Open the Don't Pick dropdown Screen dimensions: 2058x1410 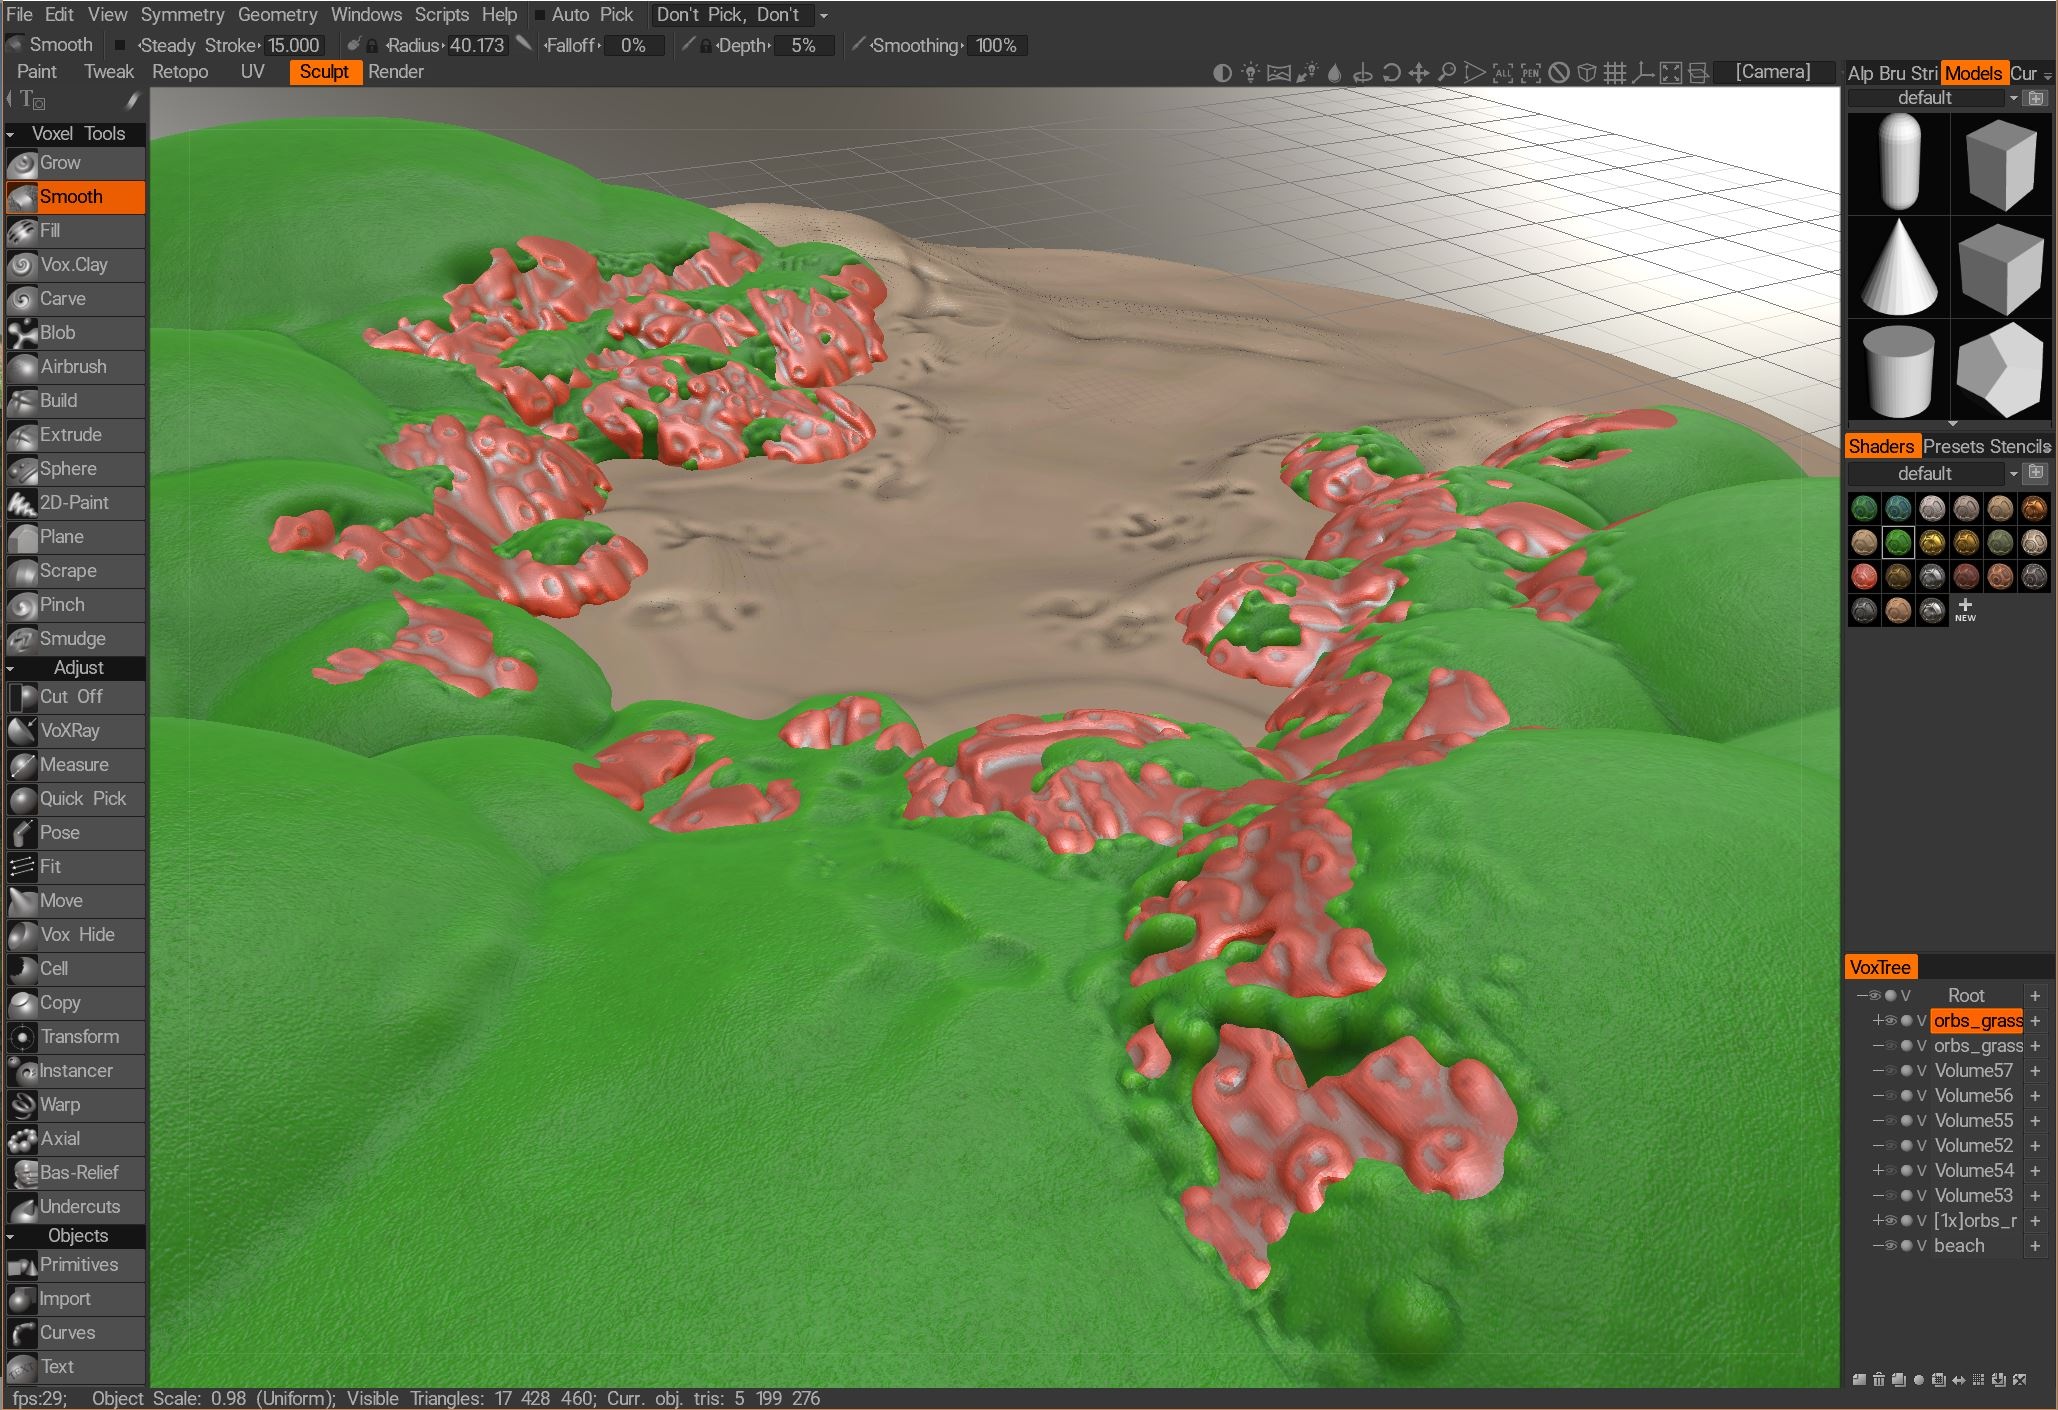click(824, 15)
